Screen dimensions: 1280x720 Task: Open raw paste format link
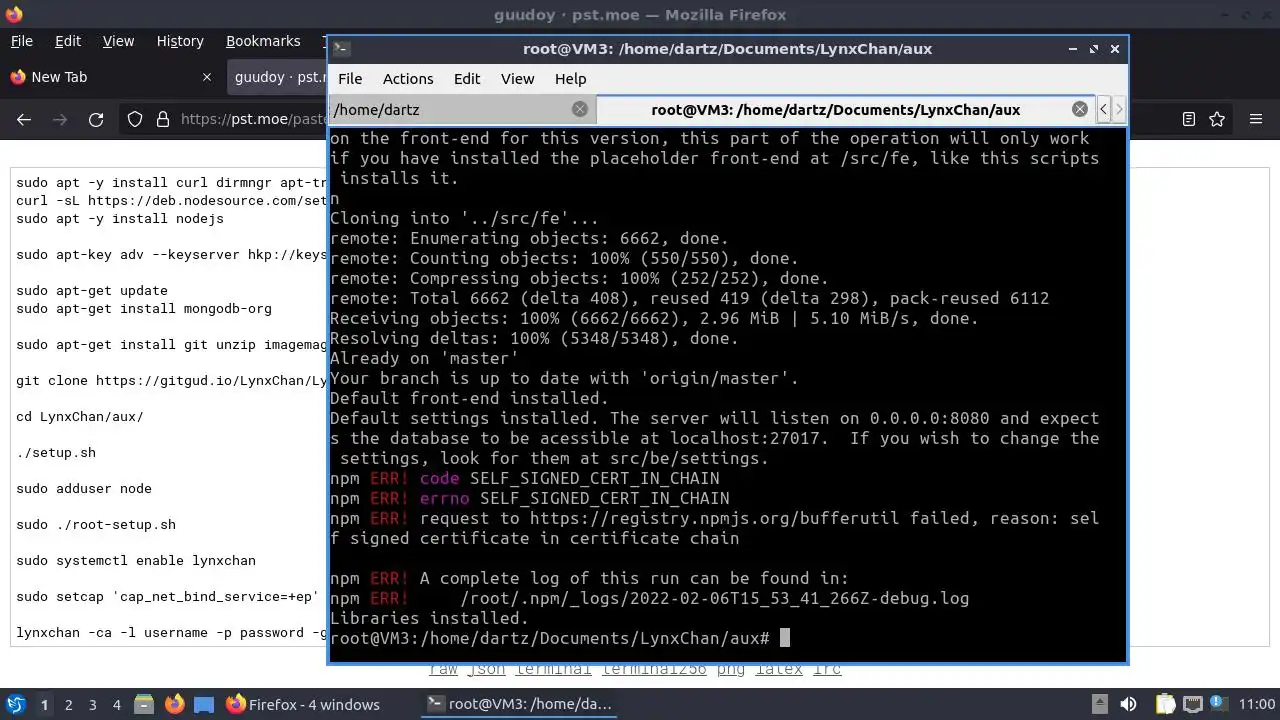pyautogui.click(x=444, y=669)
